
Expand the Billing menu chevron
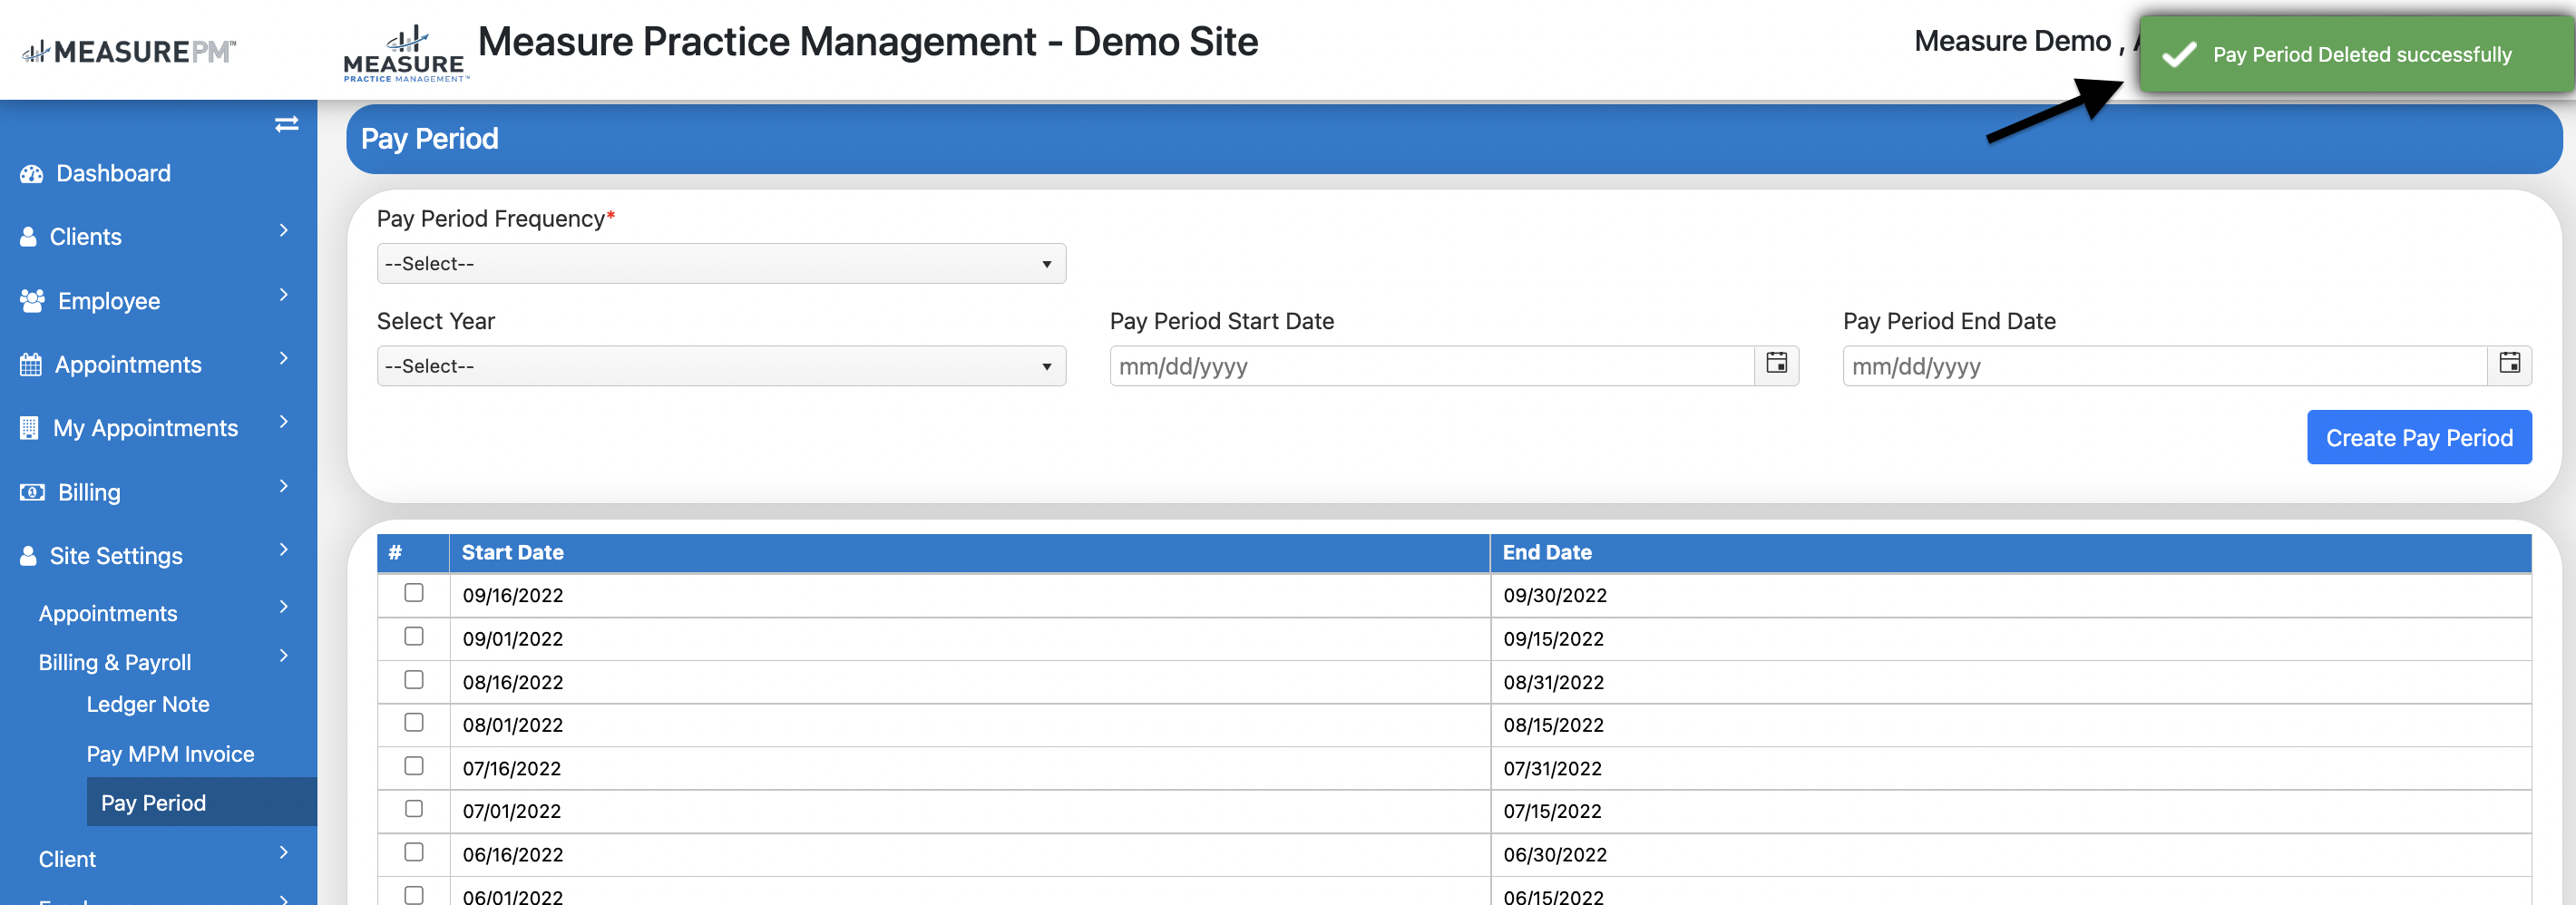click(x=284, y=486)
